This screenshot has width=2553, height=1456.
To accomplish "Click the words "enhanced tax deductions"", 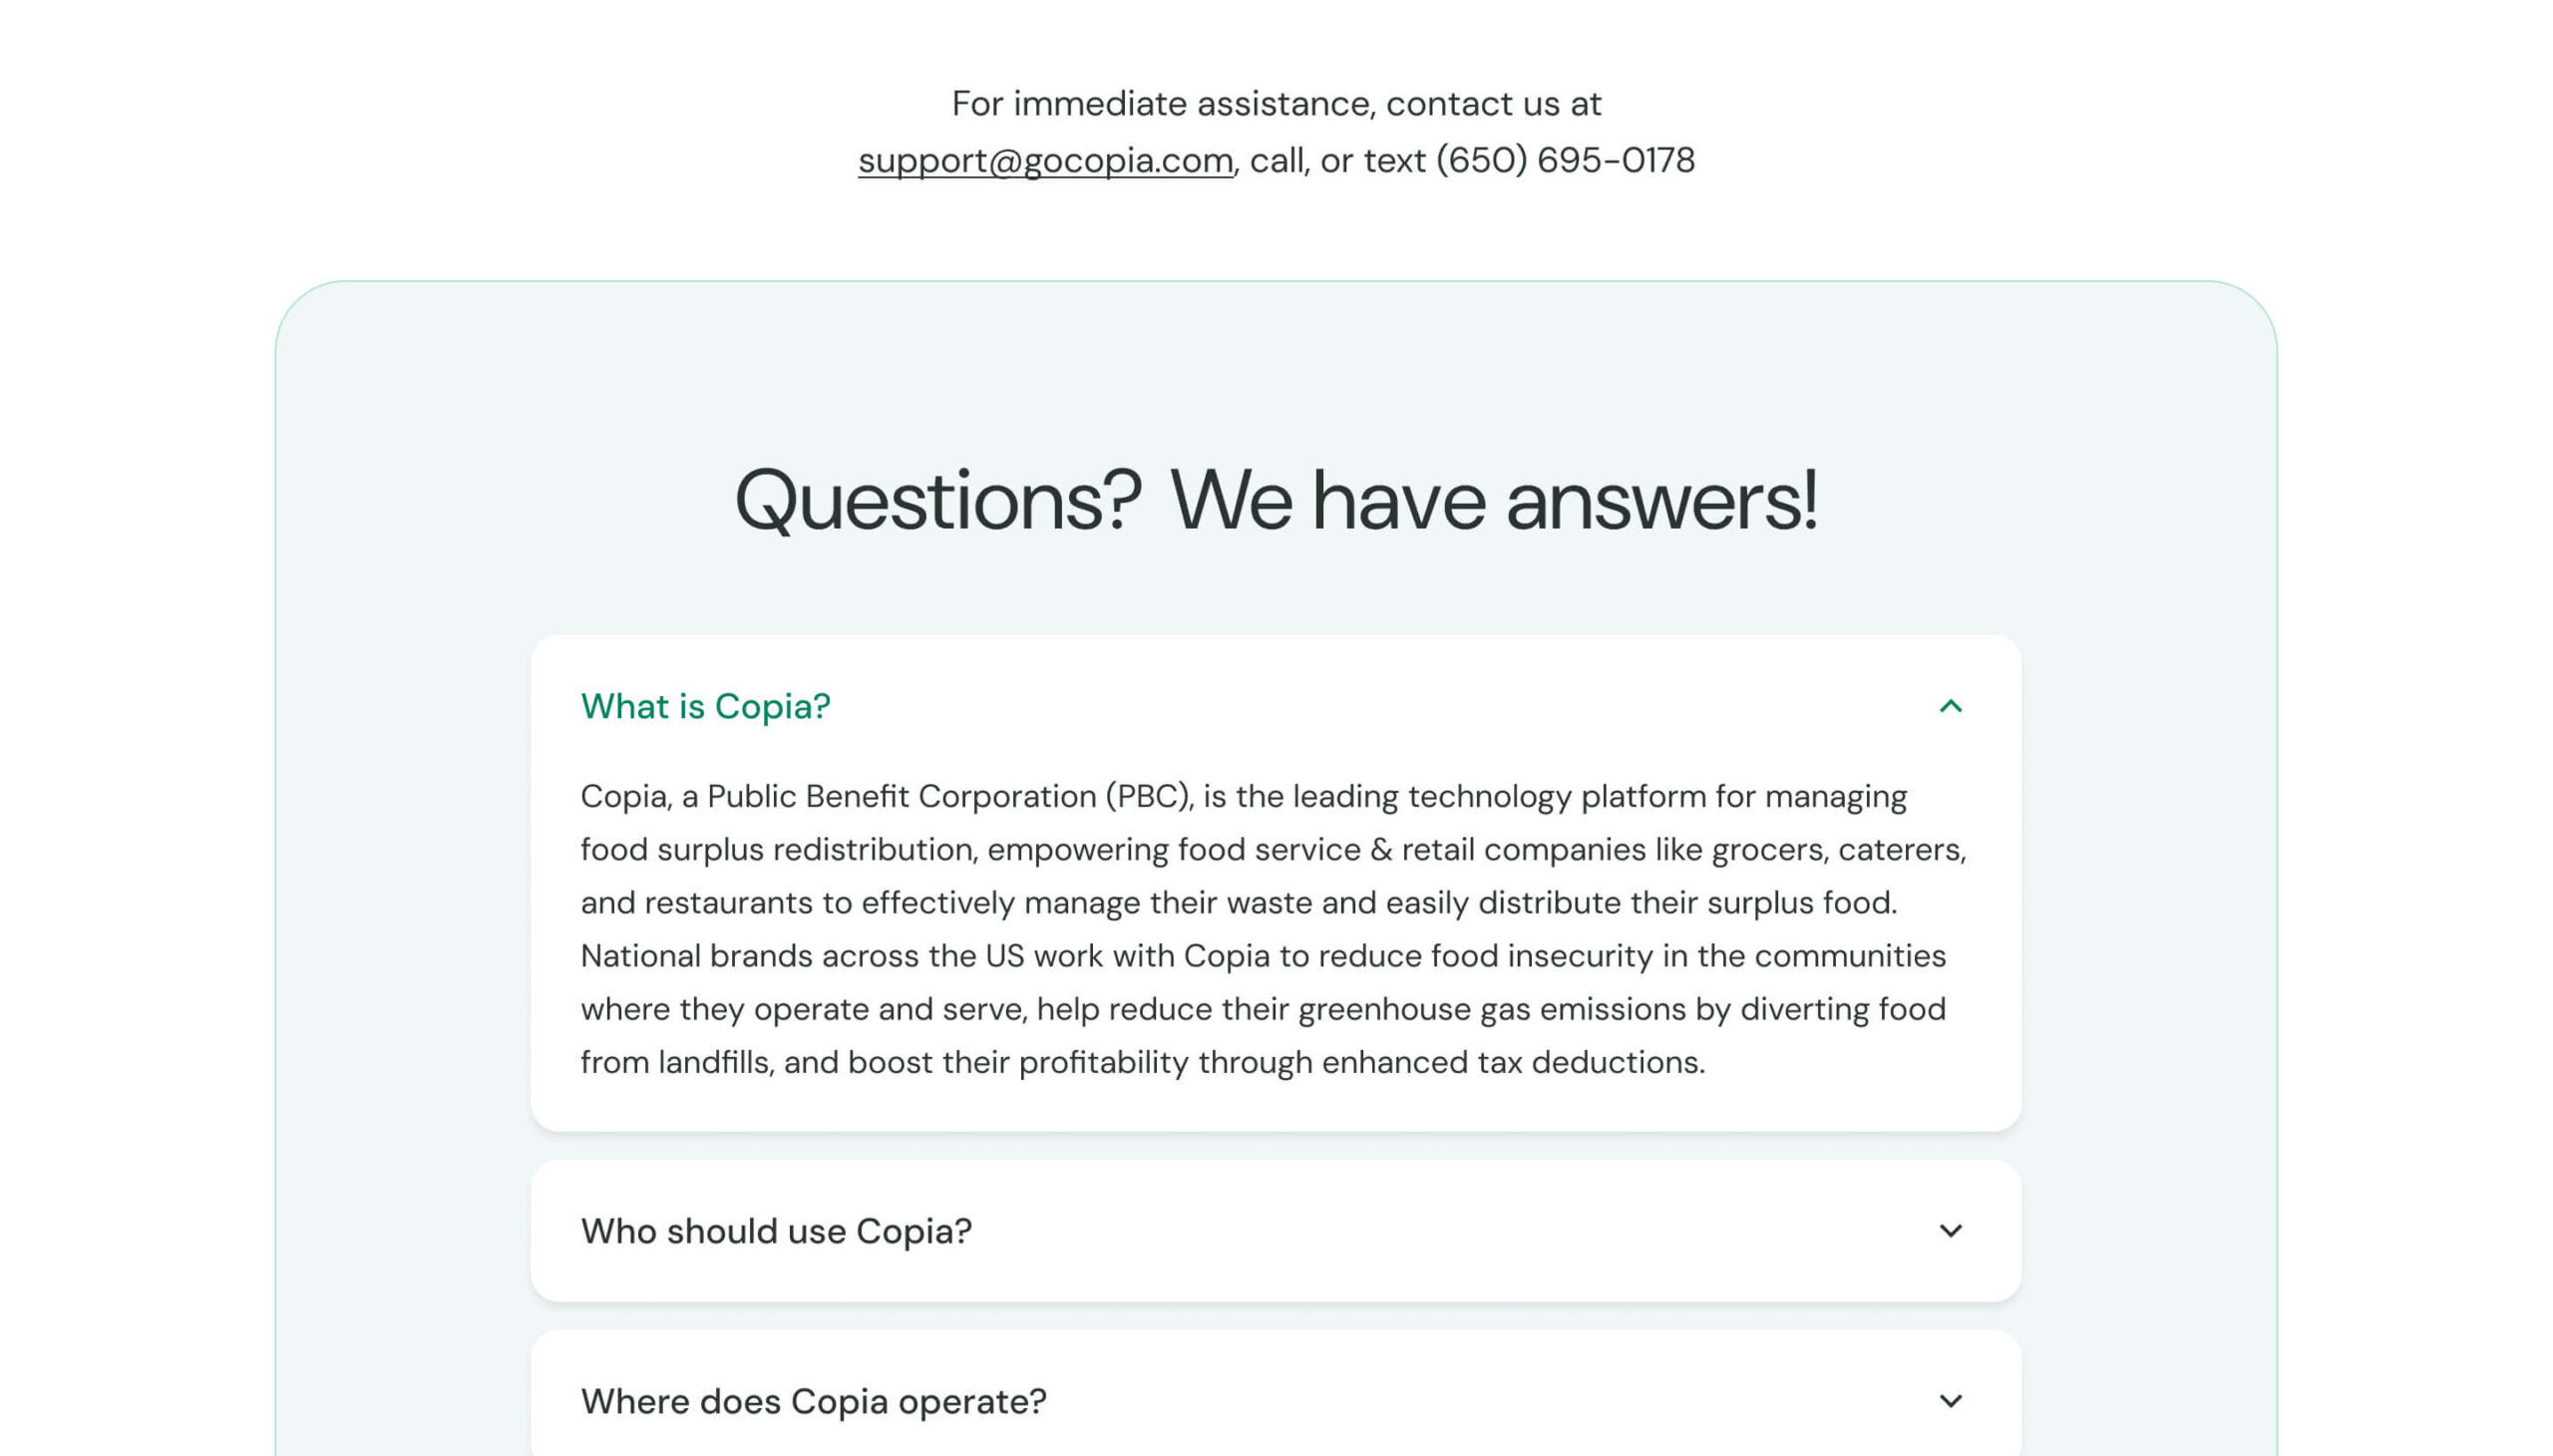I will coord(1512,1062).
